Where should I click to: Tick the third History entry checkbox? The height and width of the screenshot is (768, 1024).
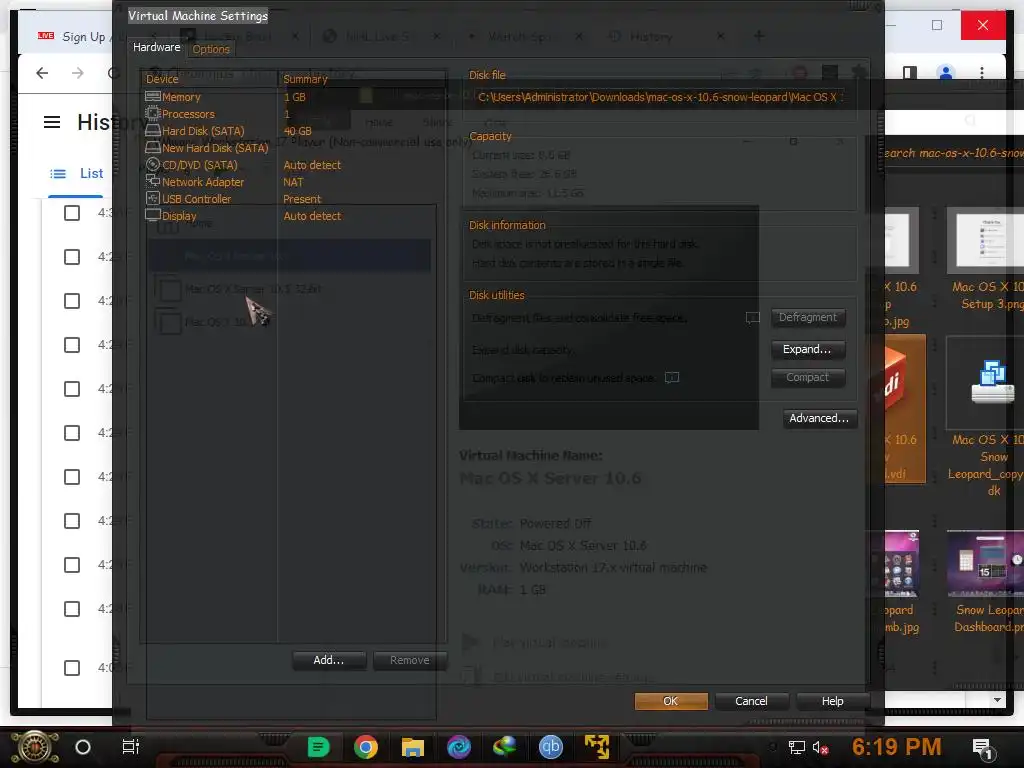coord(72,301)
